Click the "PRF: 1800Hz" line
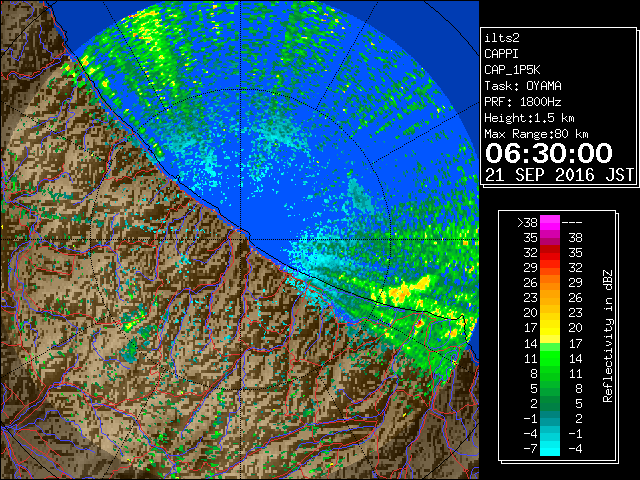640x480 pixels. pos(523,102)
